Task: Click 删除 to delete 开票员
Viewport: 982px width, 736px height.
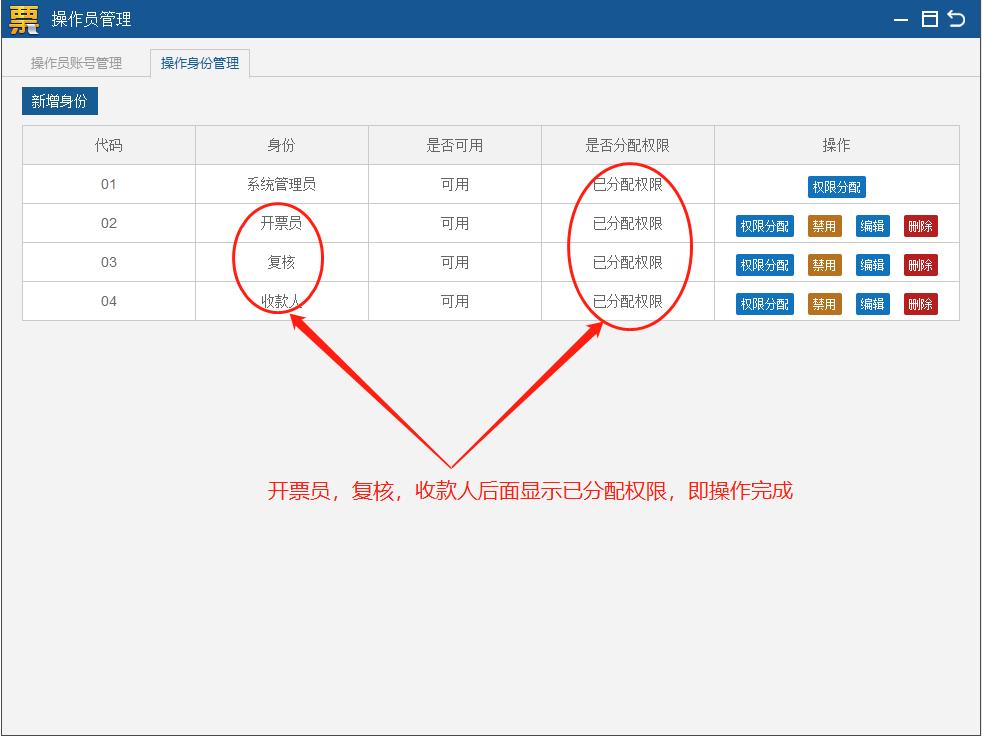Action: point(919,225)
